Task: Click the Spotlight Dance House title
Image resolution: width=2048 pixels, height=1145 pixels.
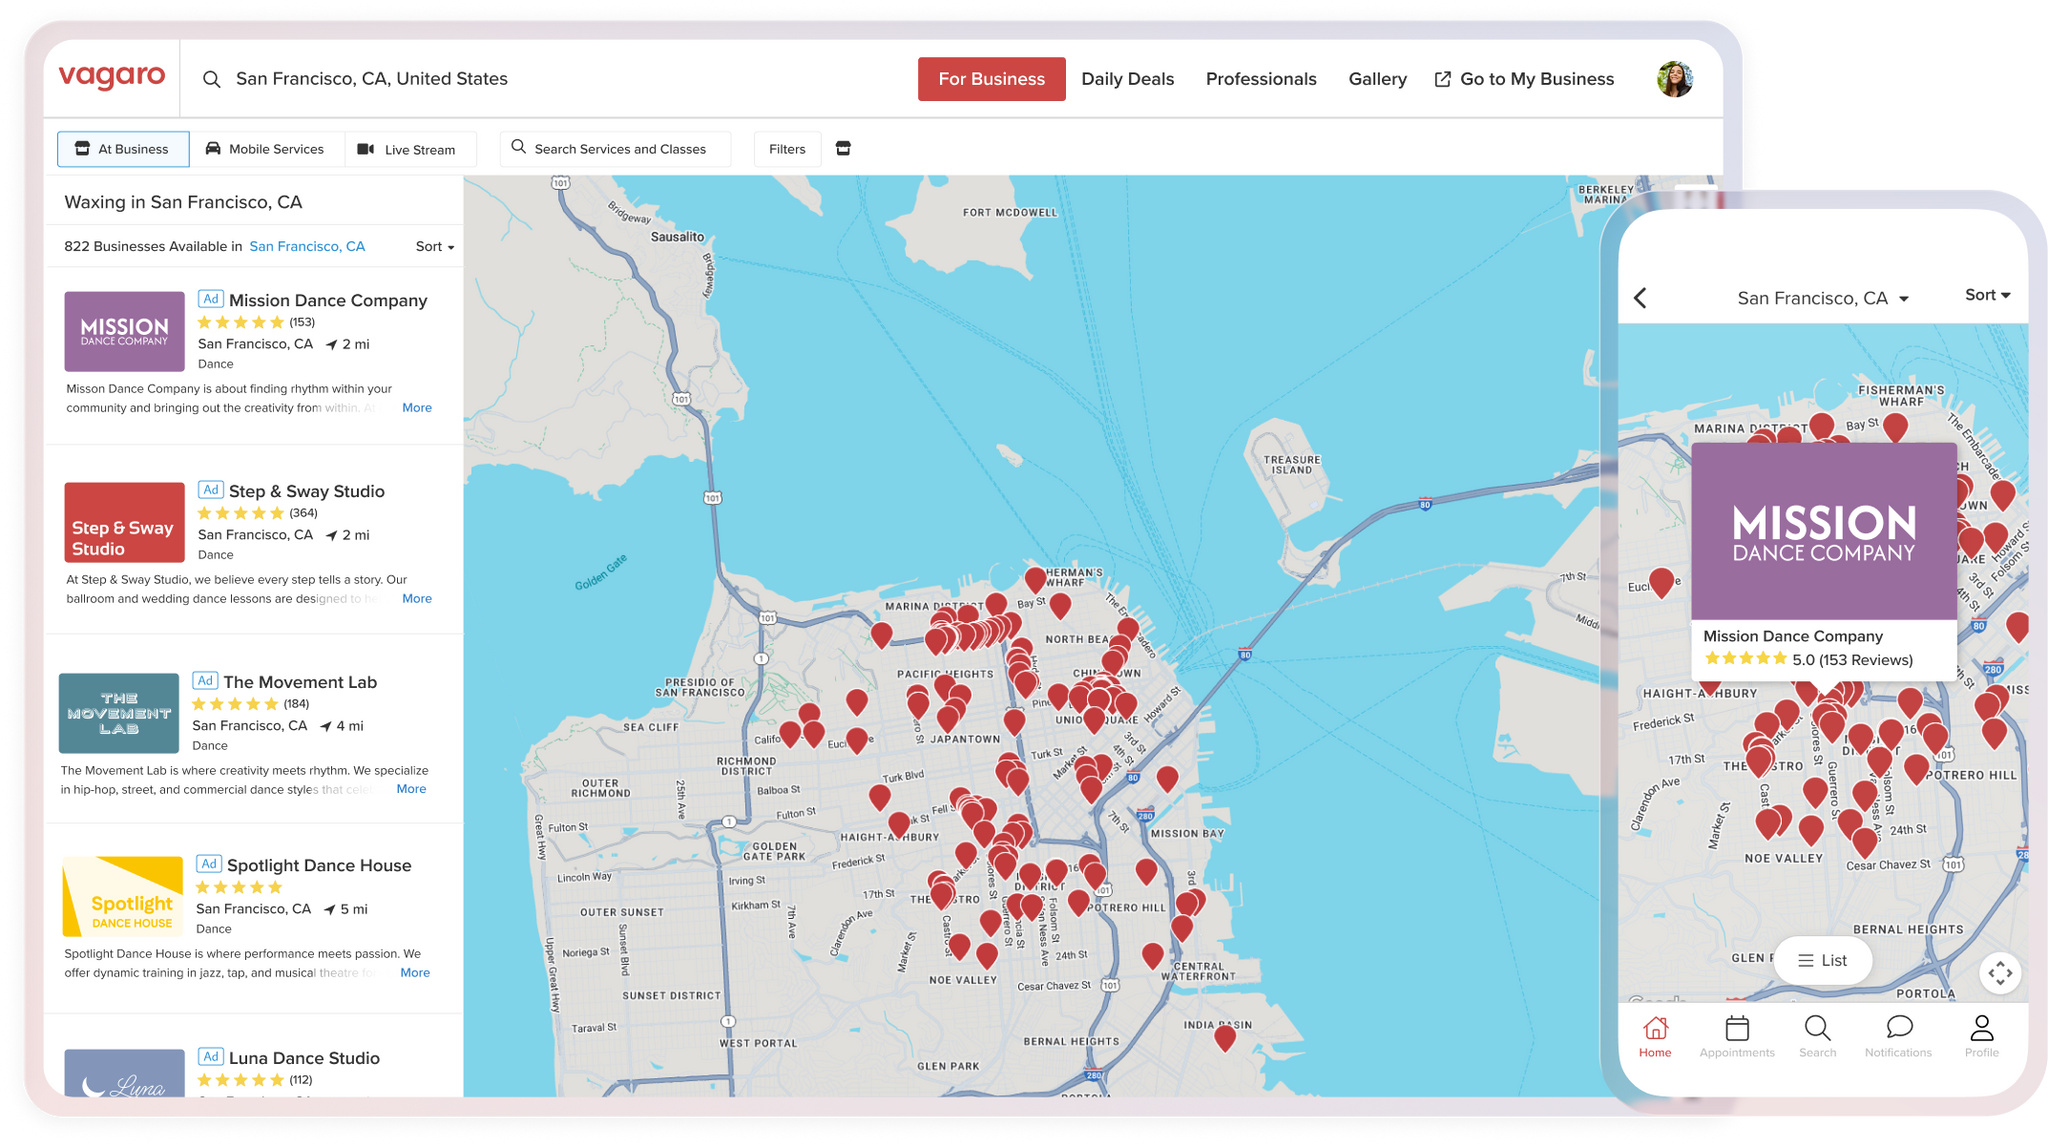Action: pos(319,865)
